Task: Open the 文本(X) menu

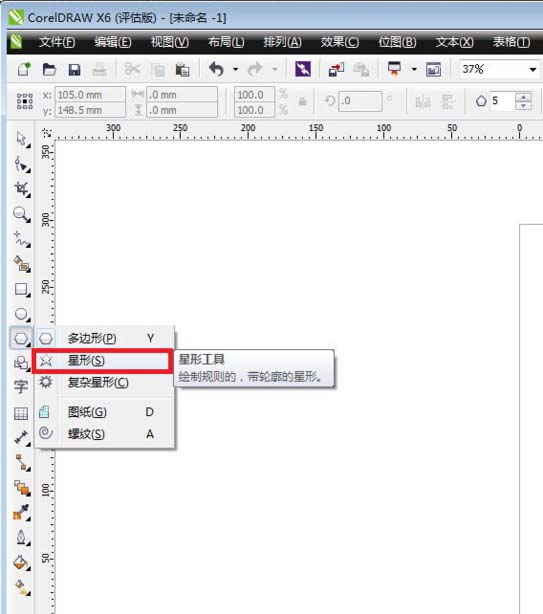Action: pos(455,42)
